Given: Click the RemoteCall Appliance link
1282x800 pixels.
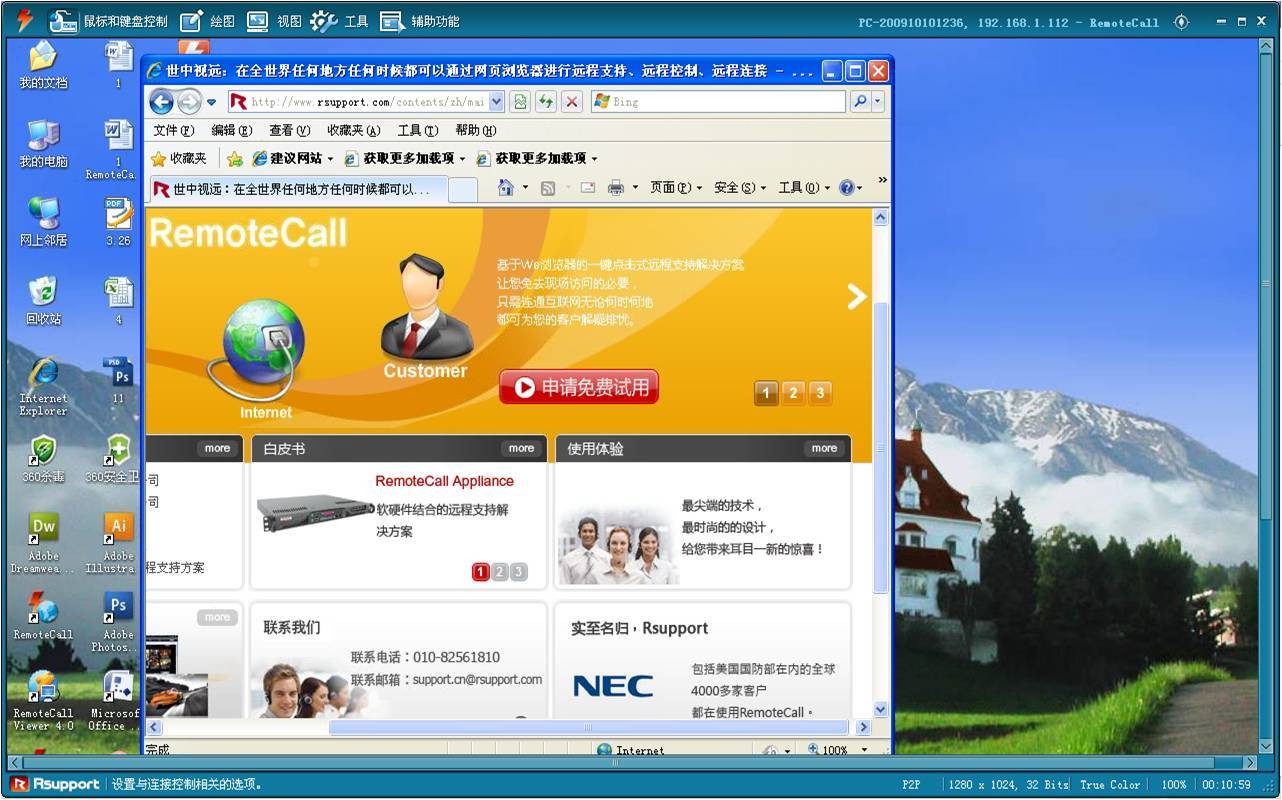Looking at the screenshot, I should pos(444,481).
